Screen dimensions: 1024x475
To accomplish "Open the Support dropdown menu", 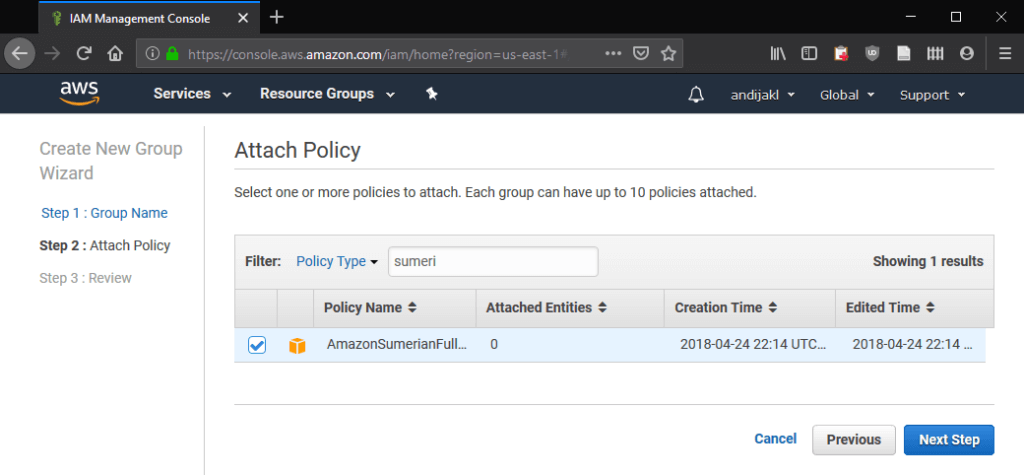I will (932, 95).
